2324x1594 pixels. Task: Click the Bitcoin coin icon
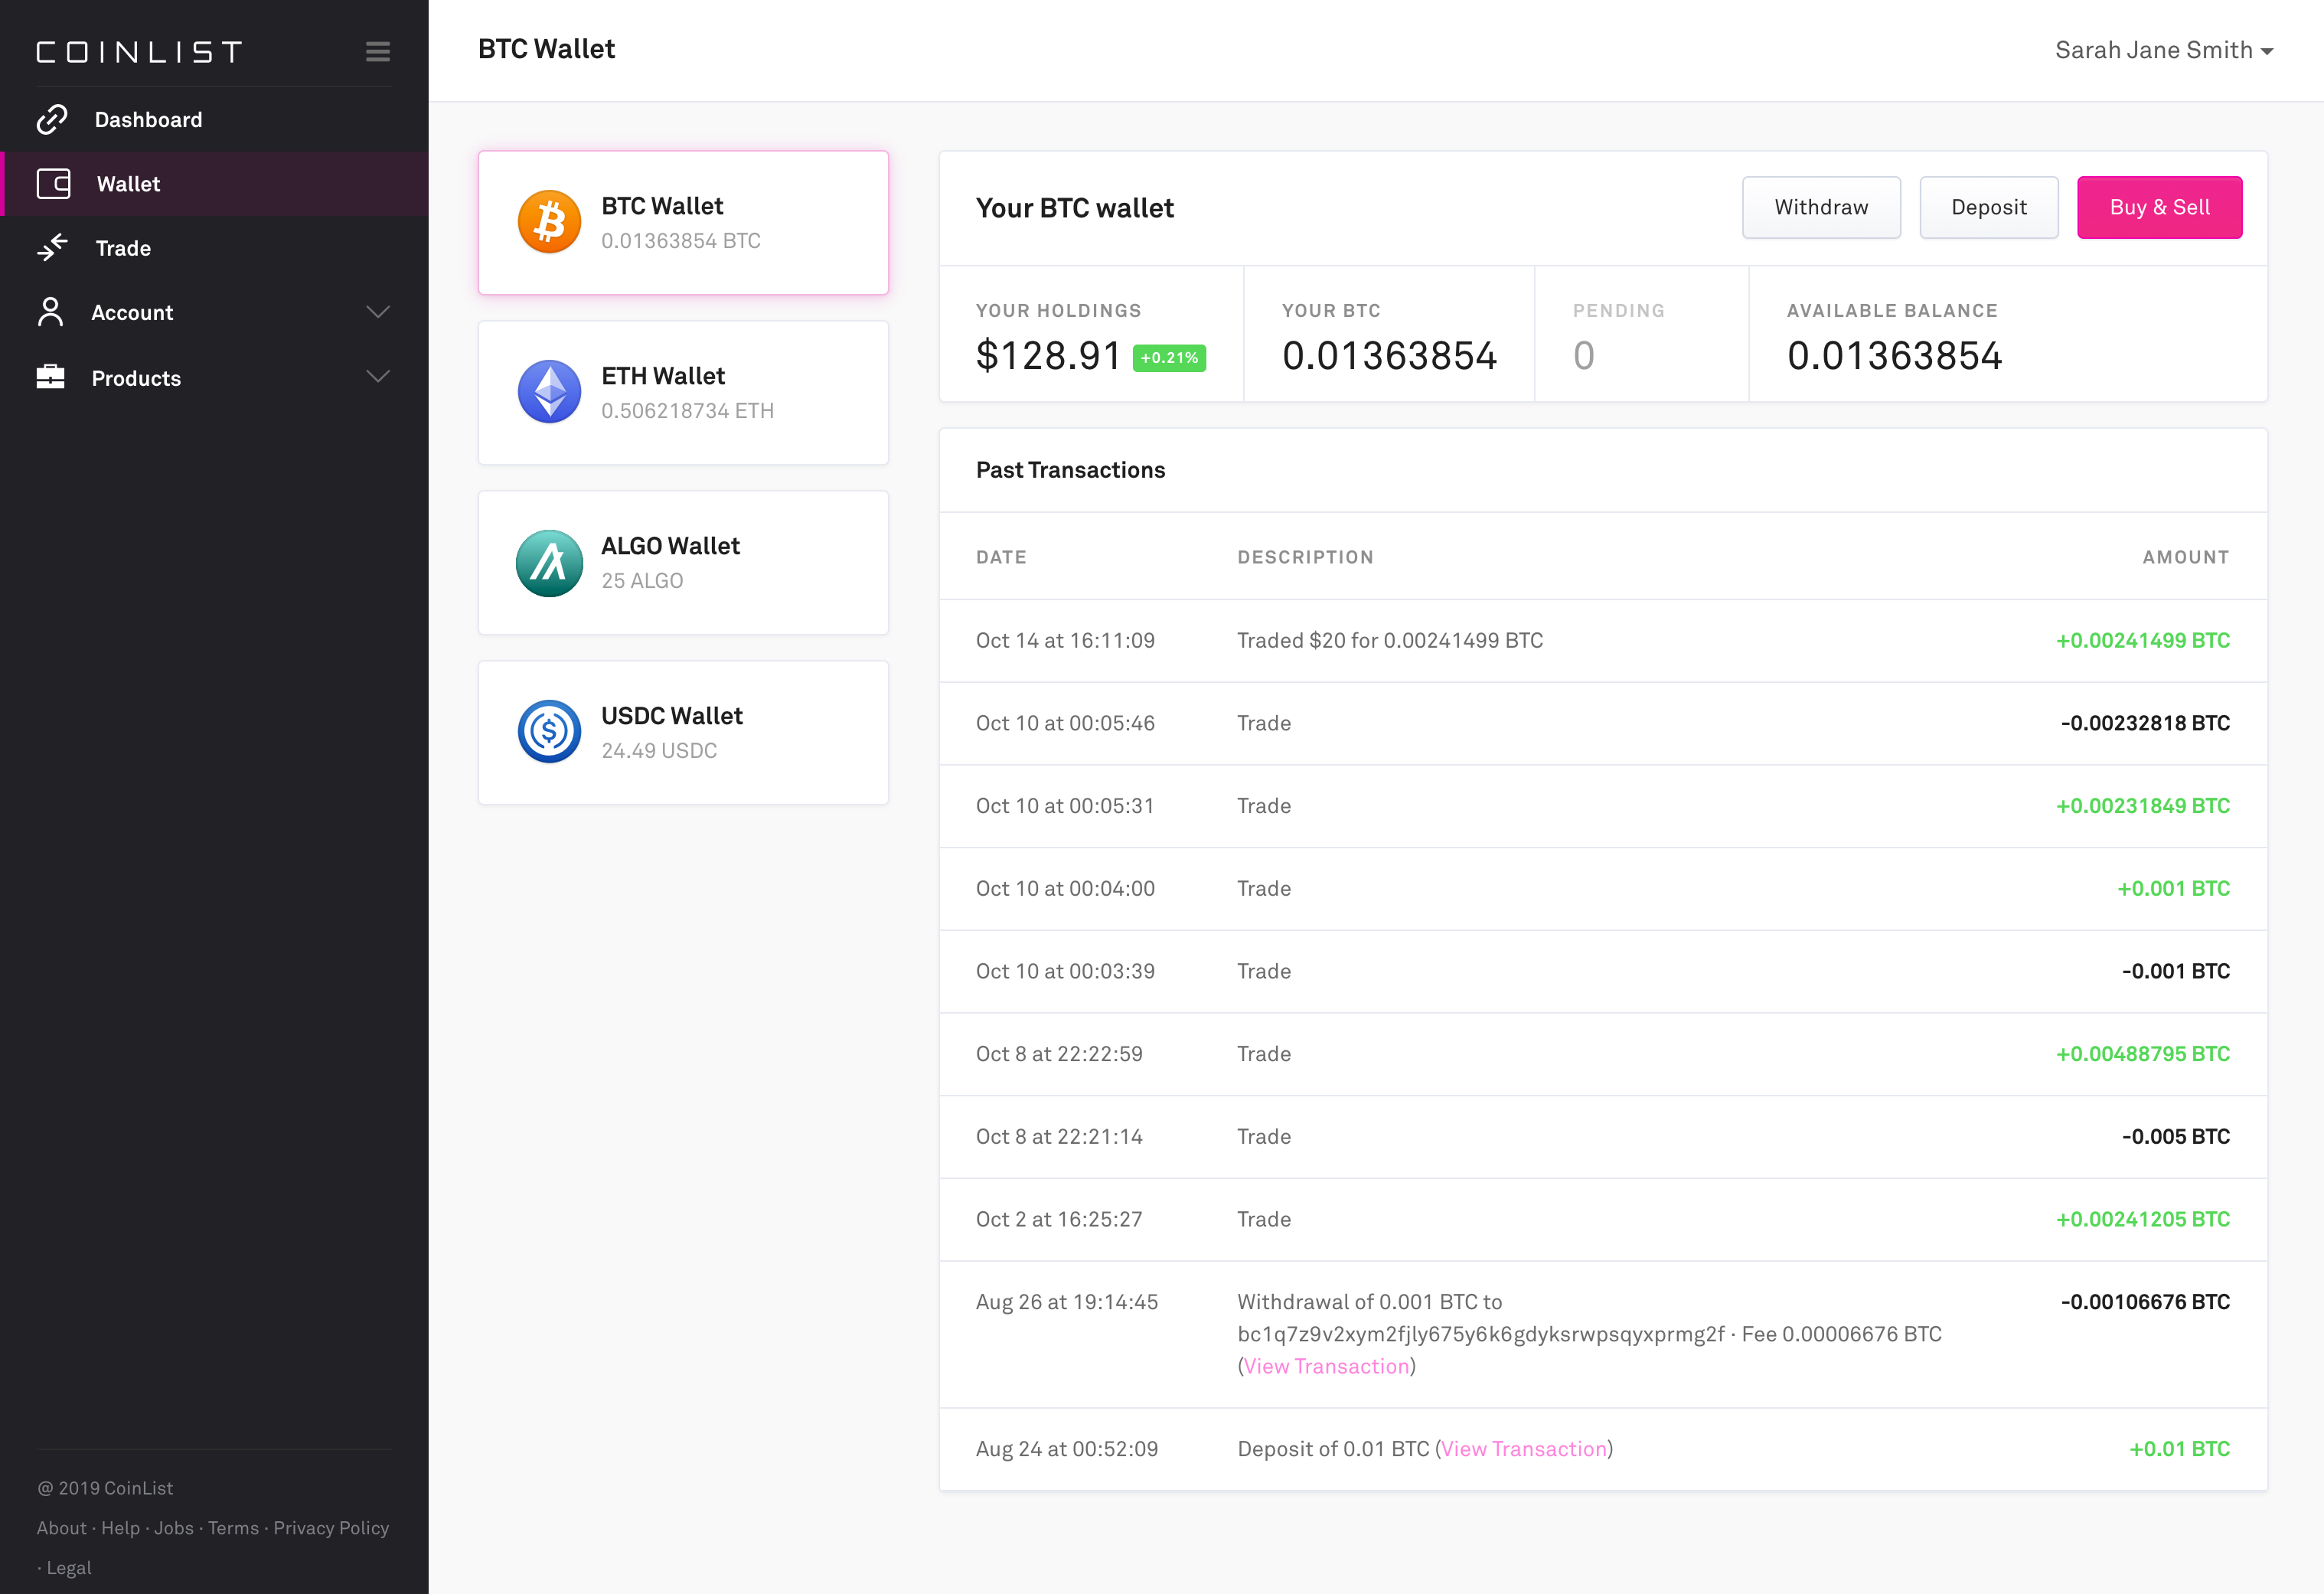pyautogui.click(x=549, y=221)
